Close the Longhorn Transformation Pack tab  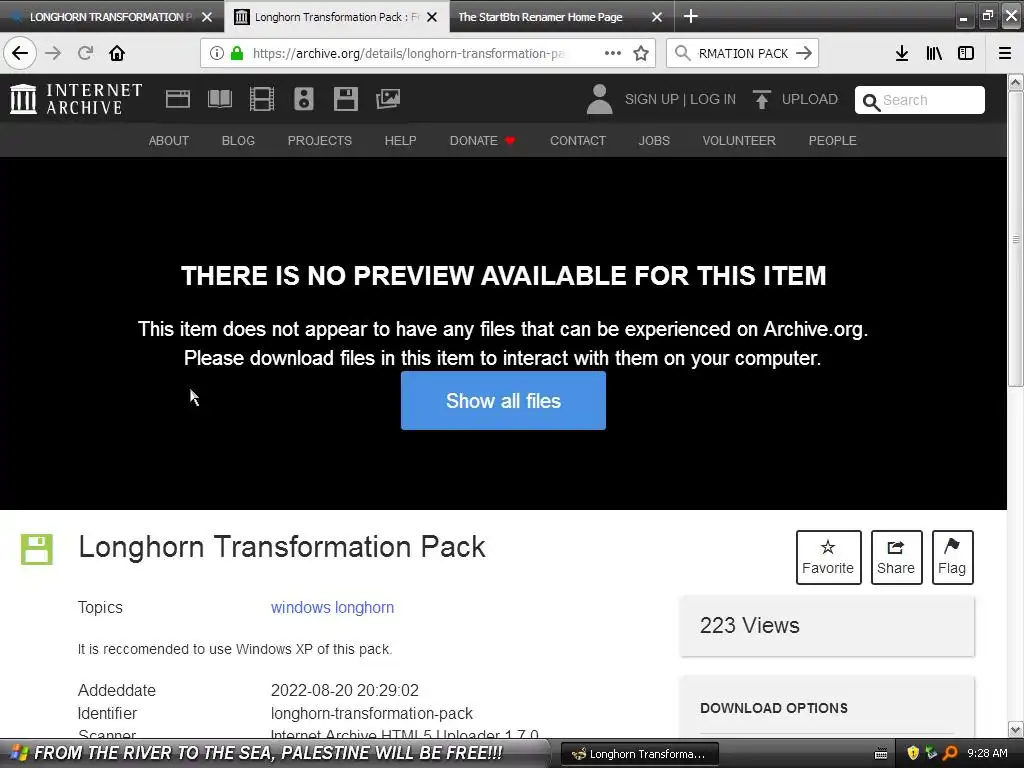(432, 17)
